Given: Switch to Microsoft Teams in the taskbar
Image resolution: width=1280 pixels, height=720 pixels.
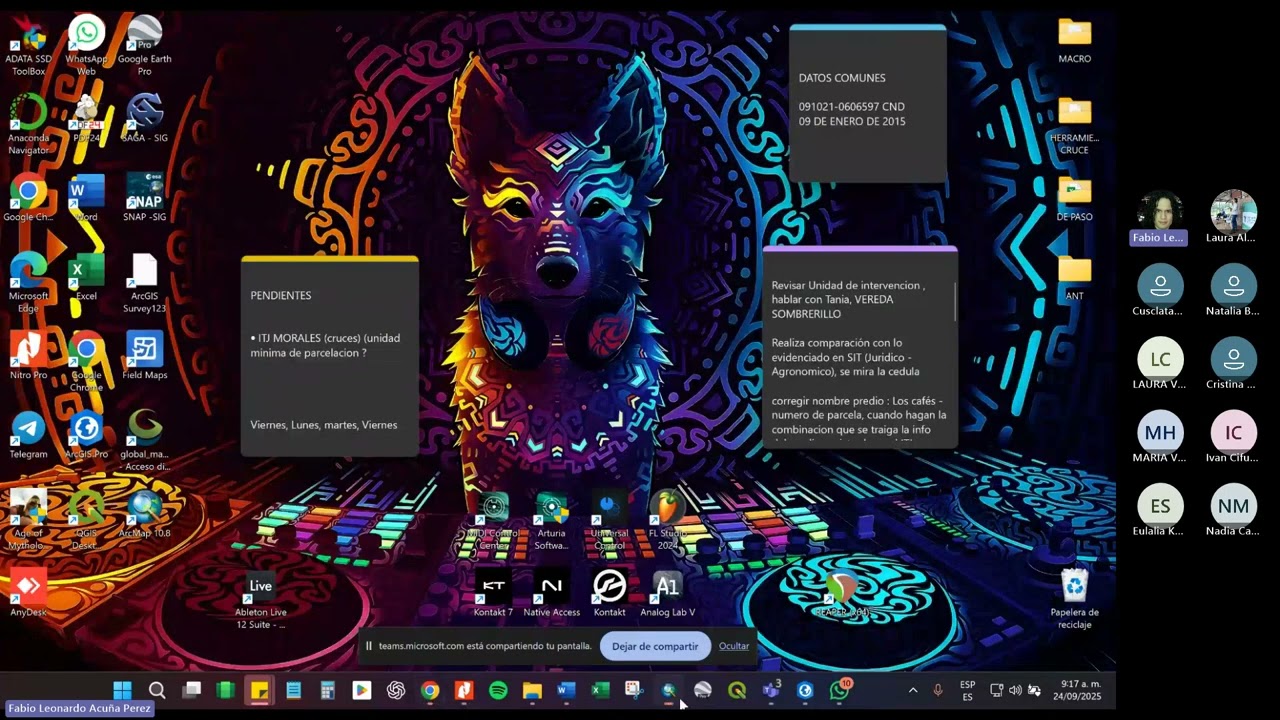Looking at the screenshot, I should tap(771, 690).
